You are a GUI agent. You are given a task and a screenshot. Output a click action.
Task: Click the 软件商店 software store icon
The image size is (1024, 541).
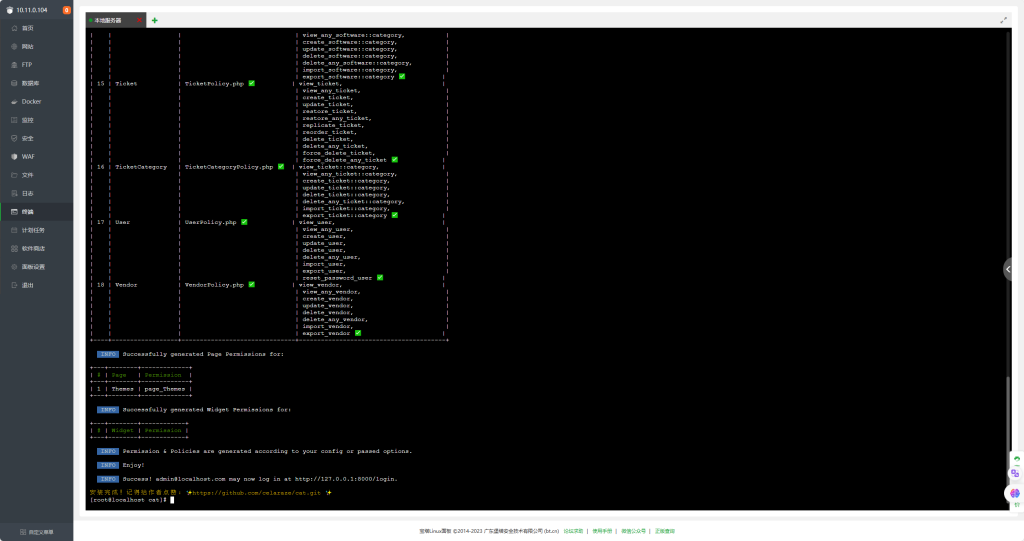14,248
